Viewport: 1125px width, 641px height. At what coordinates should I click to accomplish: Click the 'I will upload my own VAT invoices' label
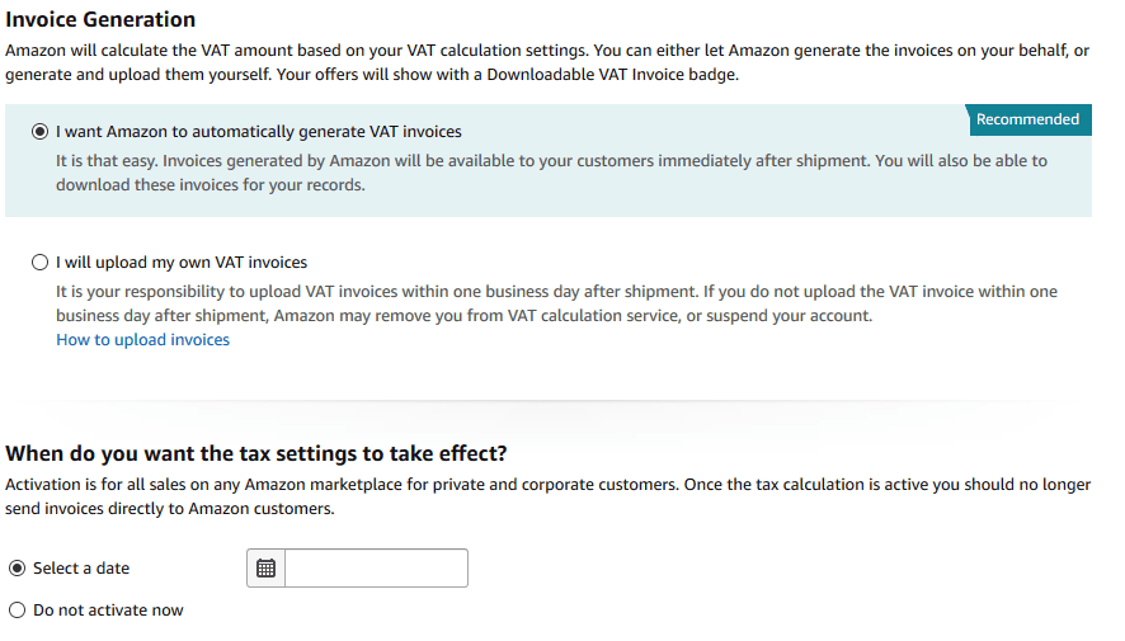pos(182,262)
